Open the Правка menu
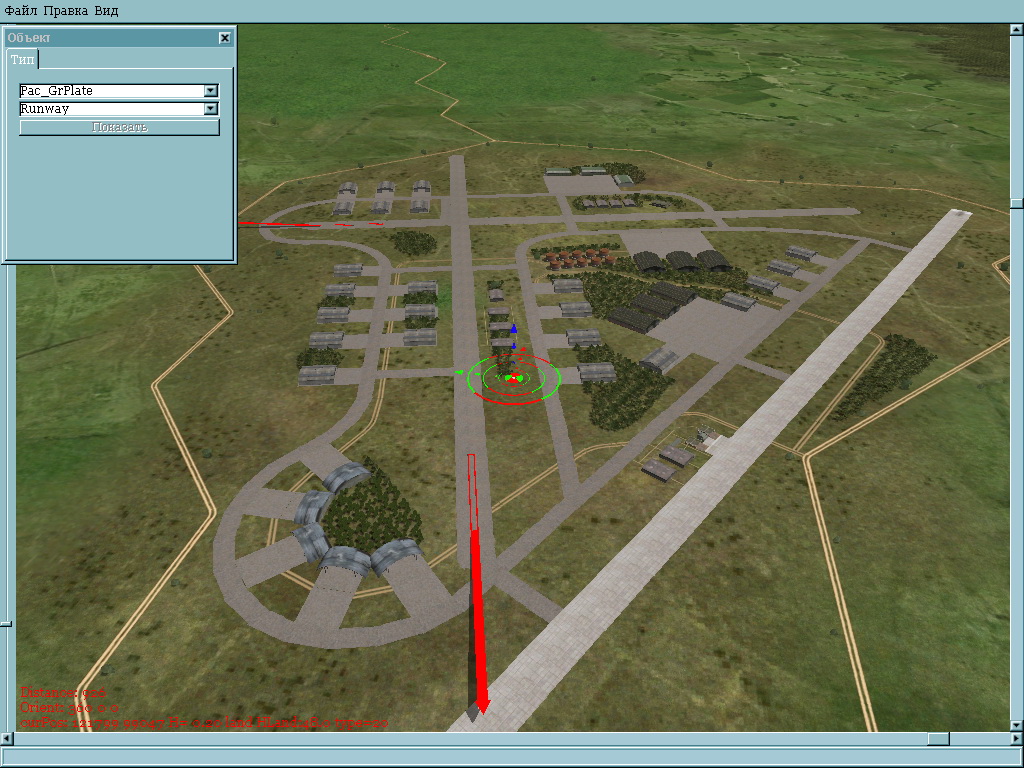1024x768 pixels. 65,10
